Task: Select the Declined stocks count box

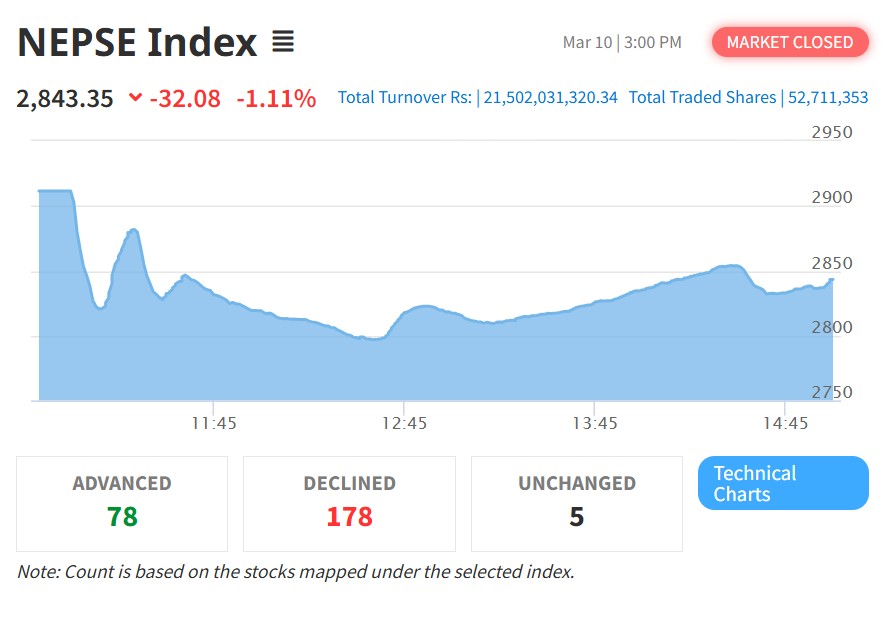Action: click(x=349, y=503)
